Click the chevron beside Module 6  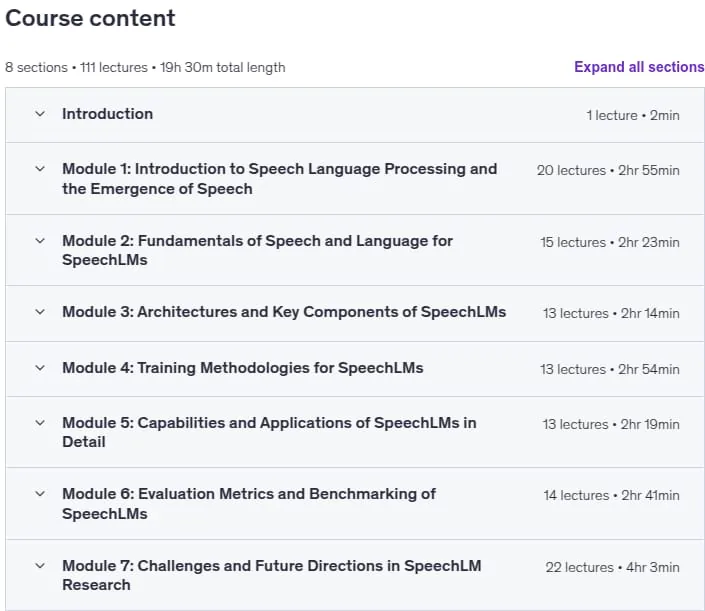pyautogui.click(x=40, y=494)
